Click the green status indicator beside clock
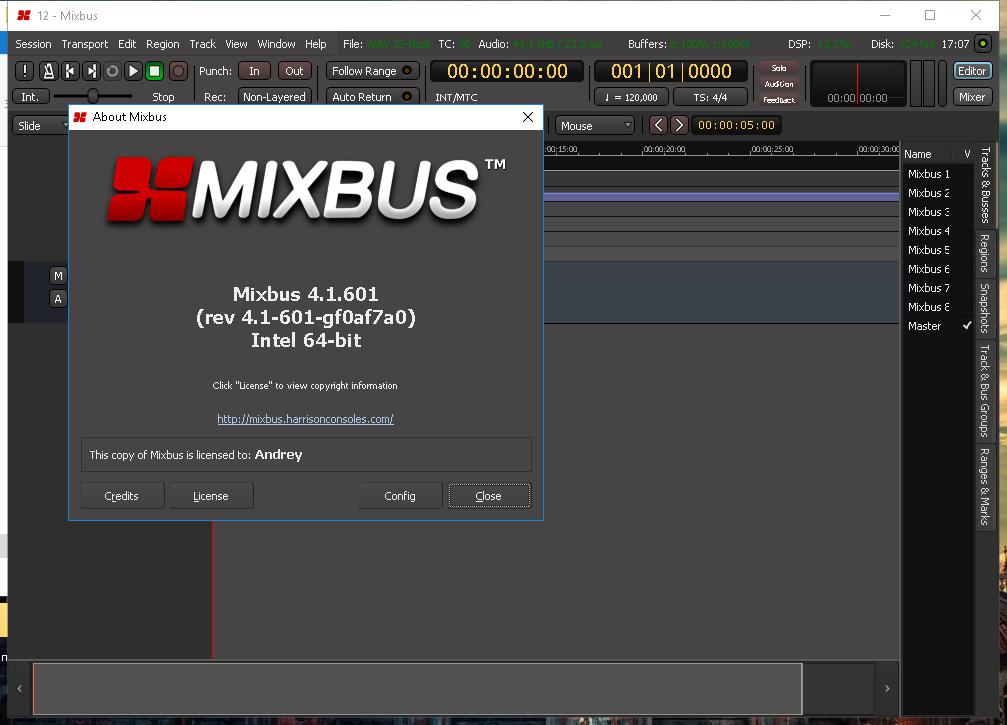The image size is (1007, 725). coord(983,44)
